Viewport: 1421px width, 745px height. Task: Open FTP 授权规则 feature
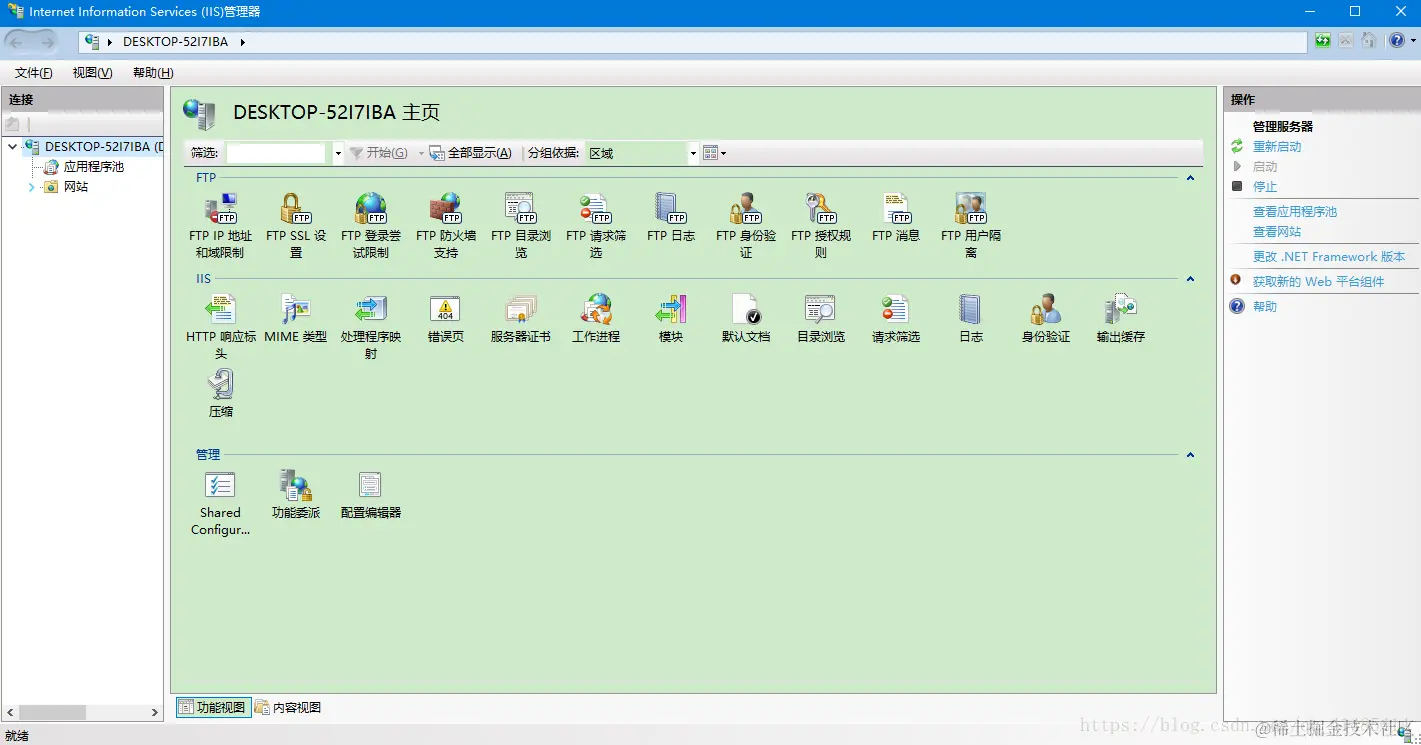coord(821,226)
